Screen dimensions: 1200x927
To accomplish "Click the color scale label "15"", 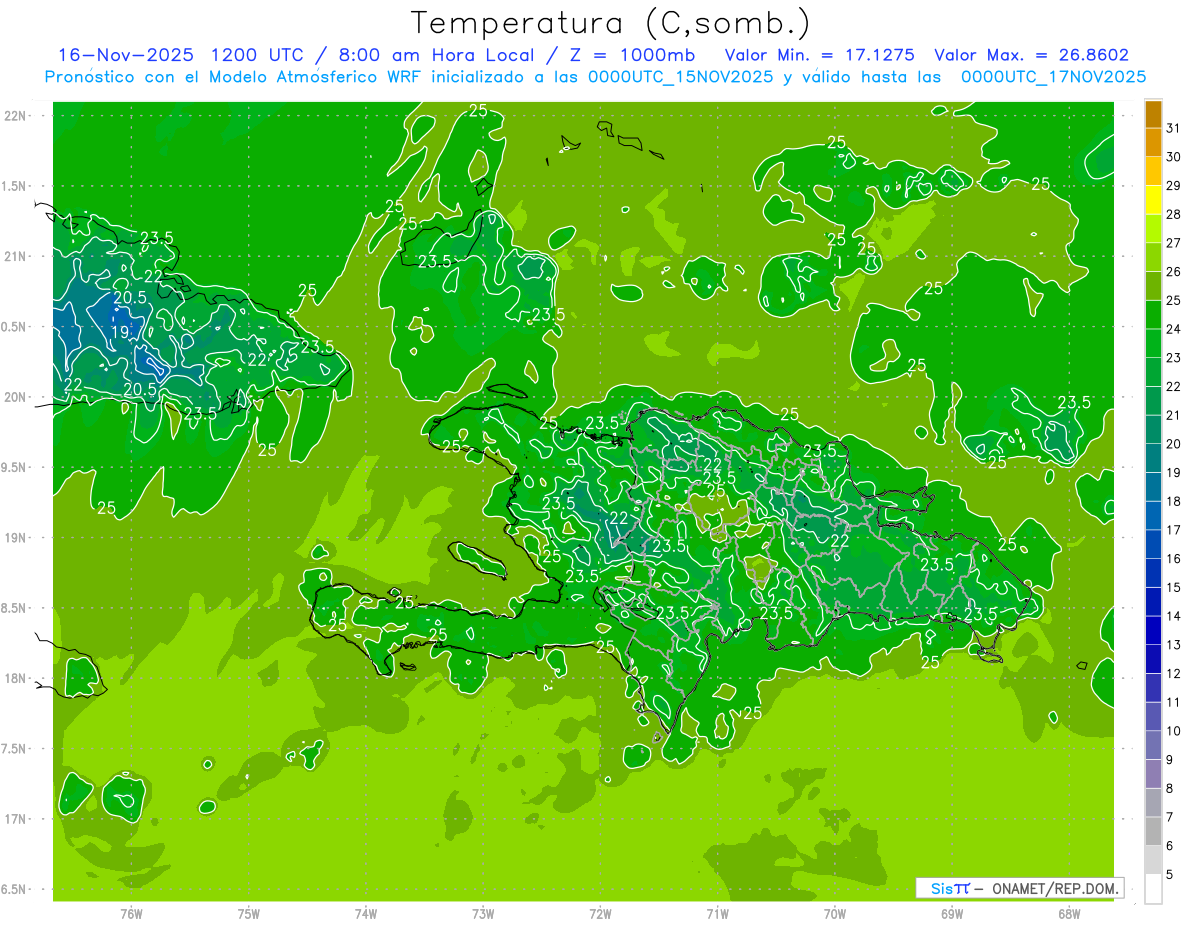I will [1173, 587].
